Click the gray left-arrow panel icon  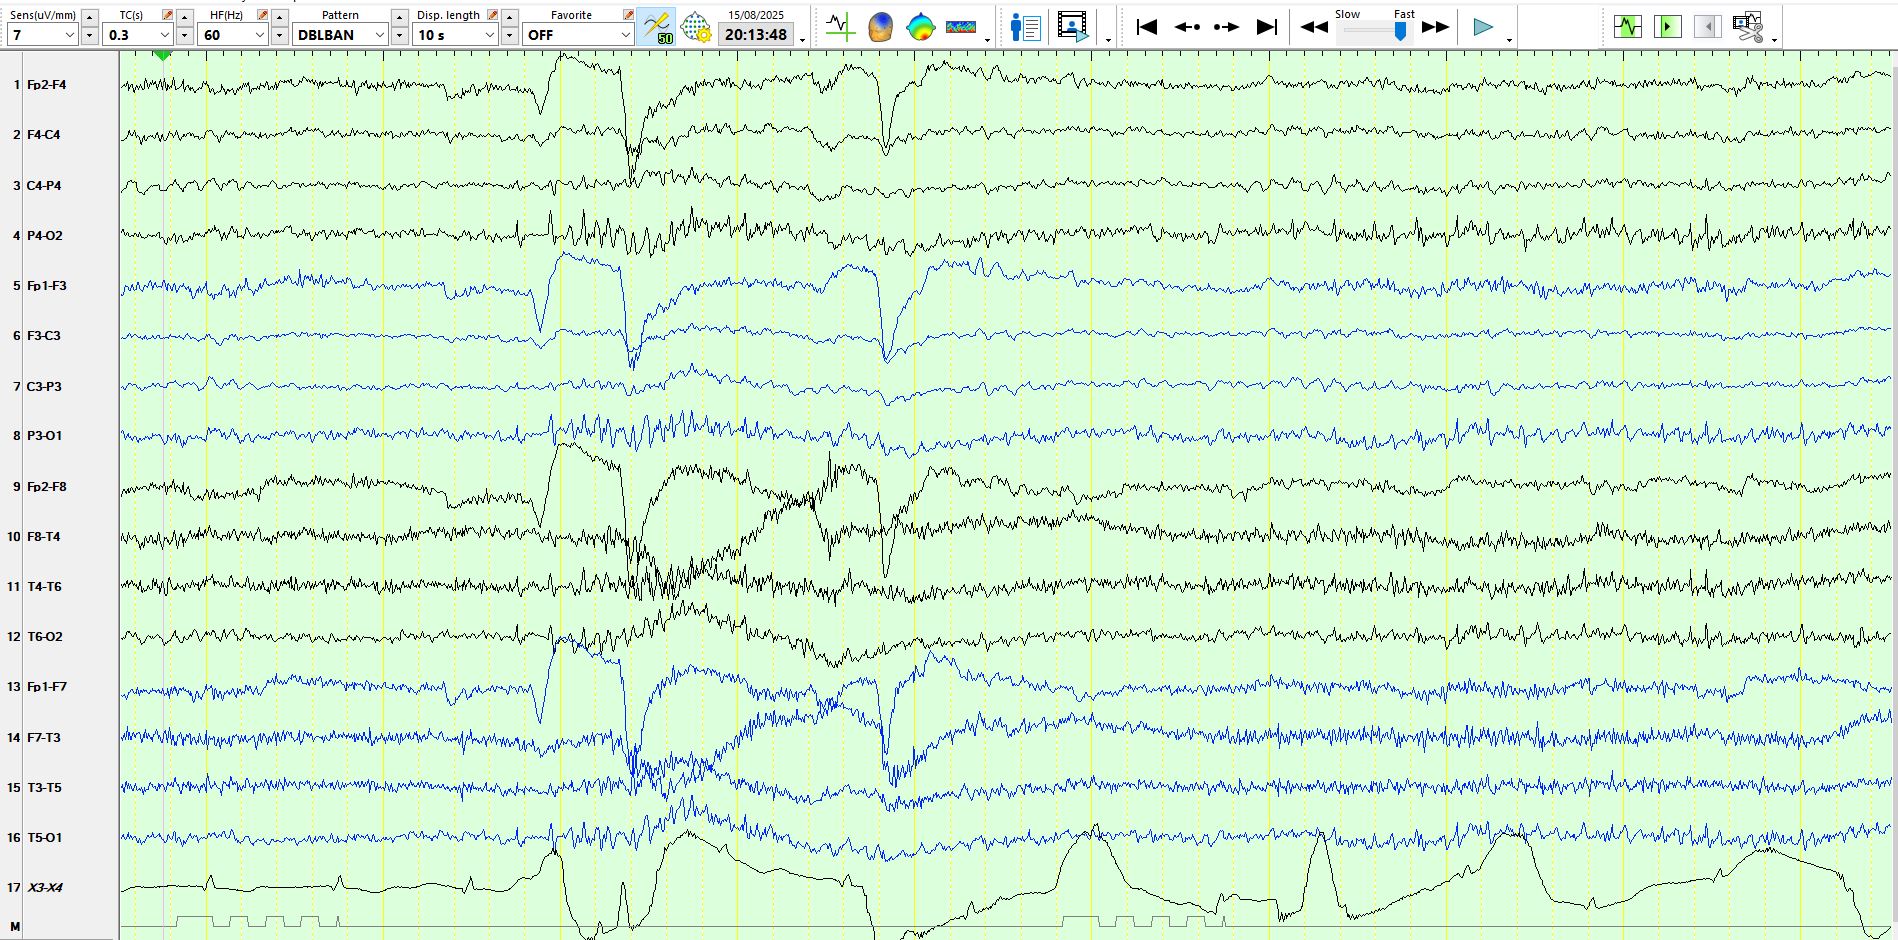tap(1707, 27)
